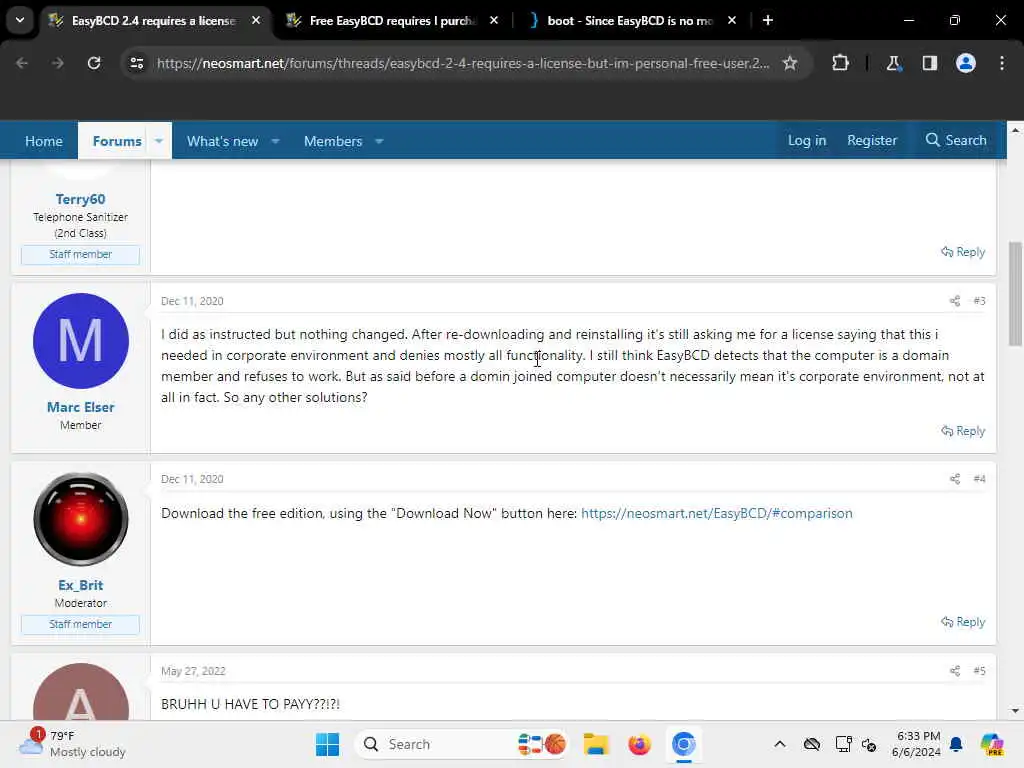Bookmark this page with the star icon
Screen dimensions: 1024x768
(790, 63)
